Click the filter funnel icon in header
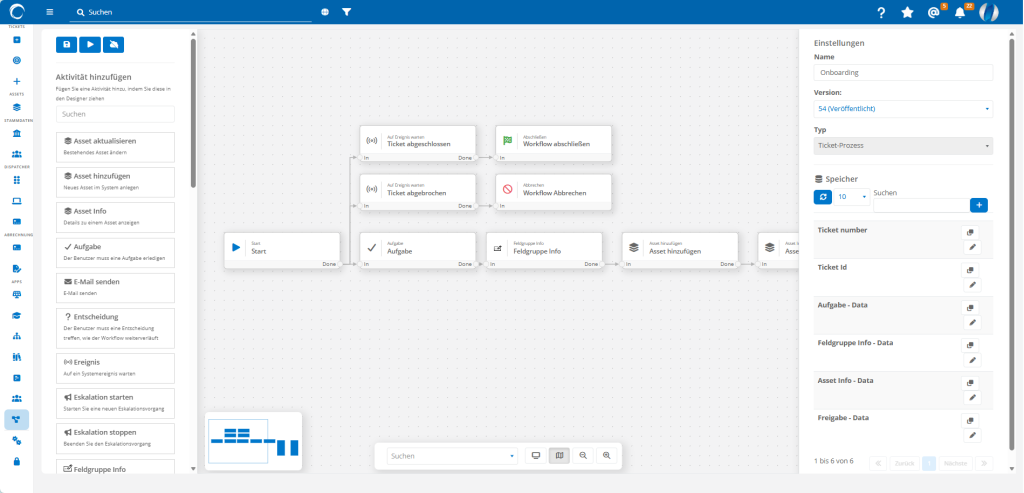This screenshot has width=1024, height=493. [x=347, y=12]
